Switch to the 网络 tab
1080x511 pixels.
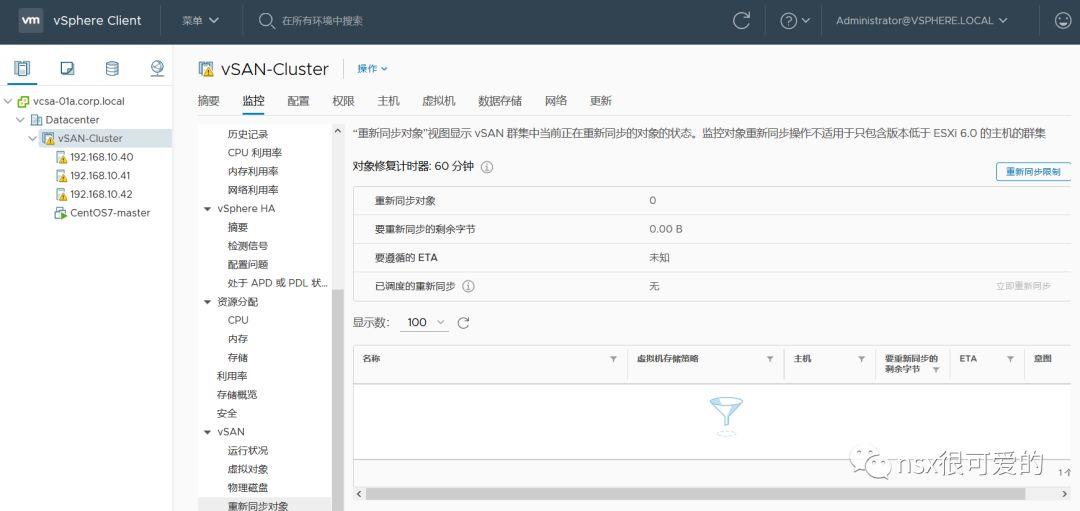556,101
